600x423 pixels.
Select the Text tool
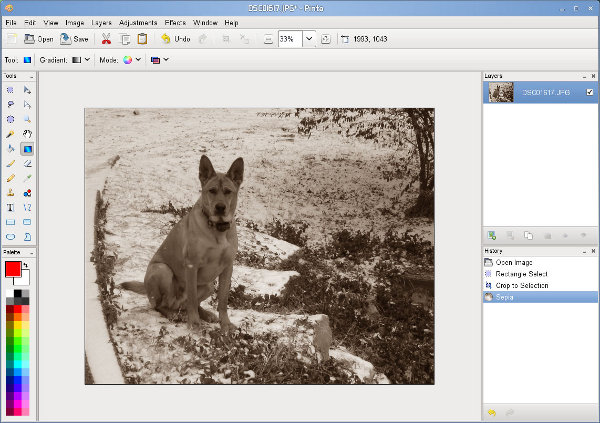click(x=10, y=207)
